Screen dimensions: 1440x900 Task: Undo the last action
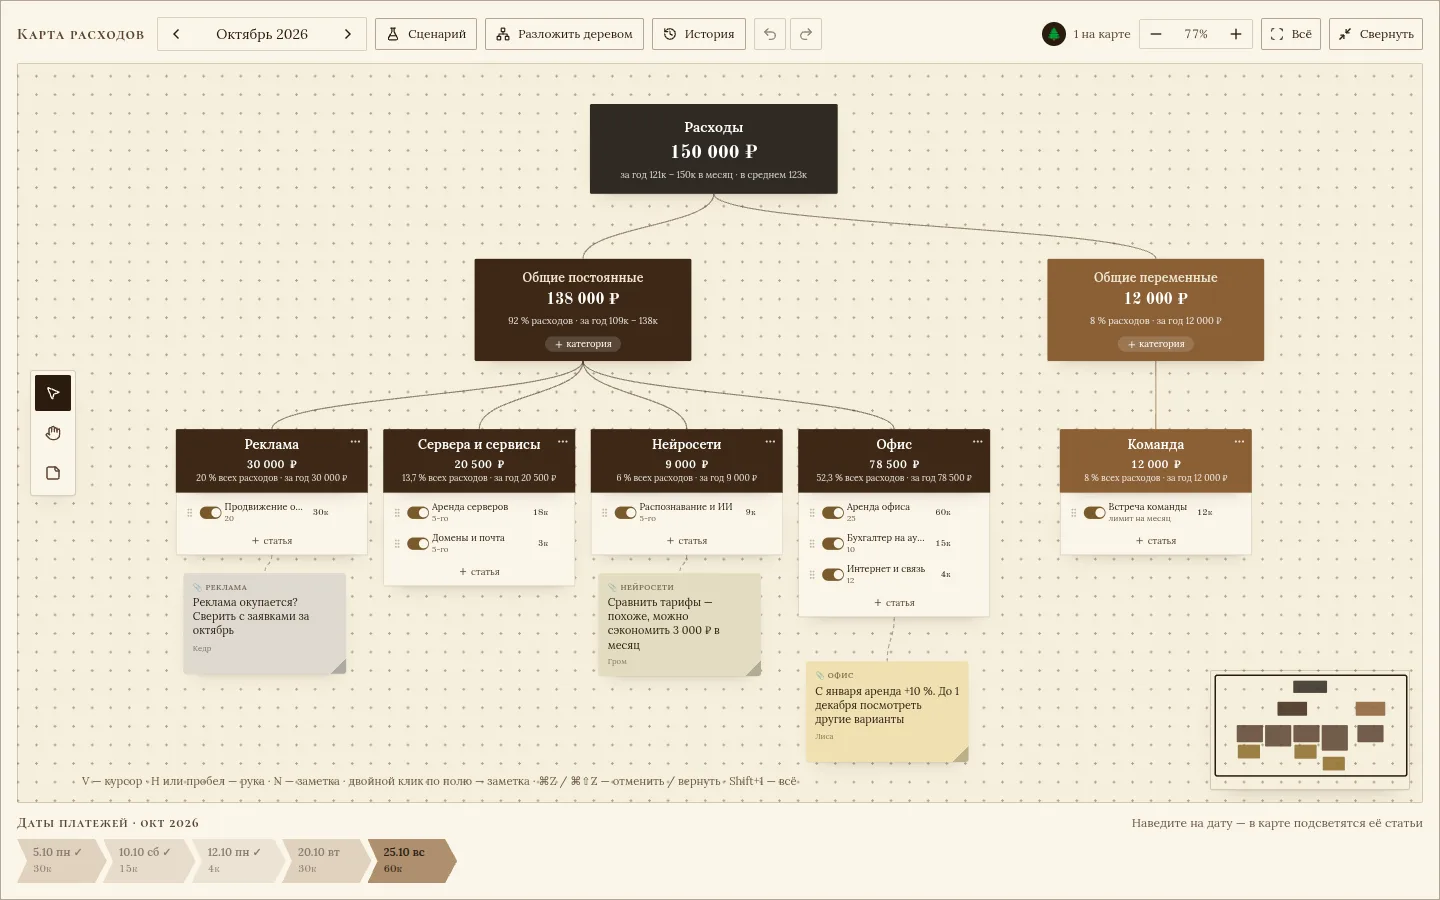tap(770, 34)
